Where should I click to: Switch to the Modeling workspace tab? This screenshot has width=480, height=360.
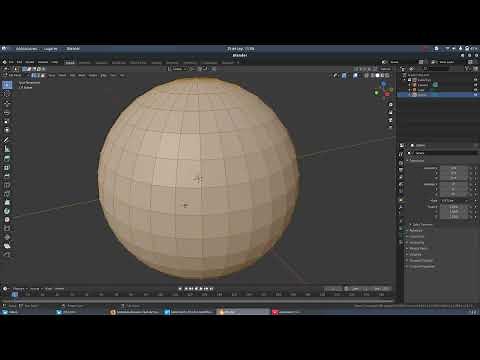(x=85, y=62)
